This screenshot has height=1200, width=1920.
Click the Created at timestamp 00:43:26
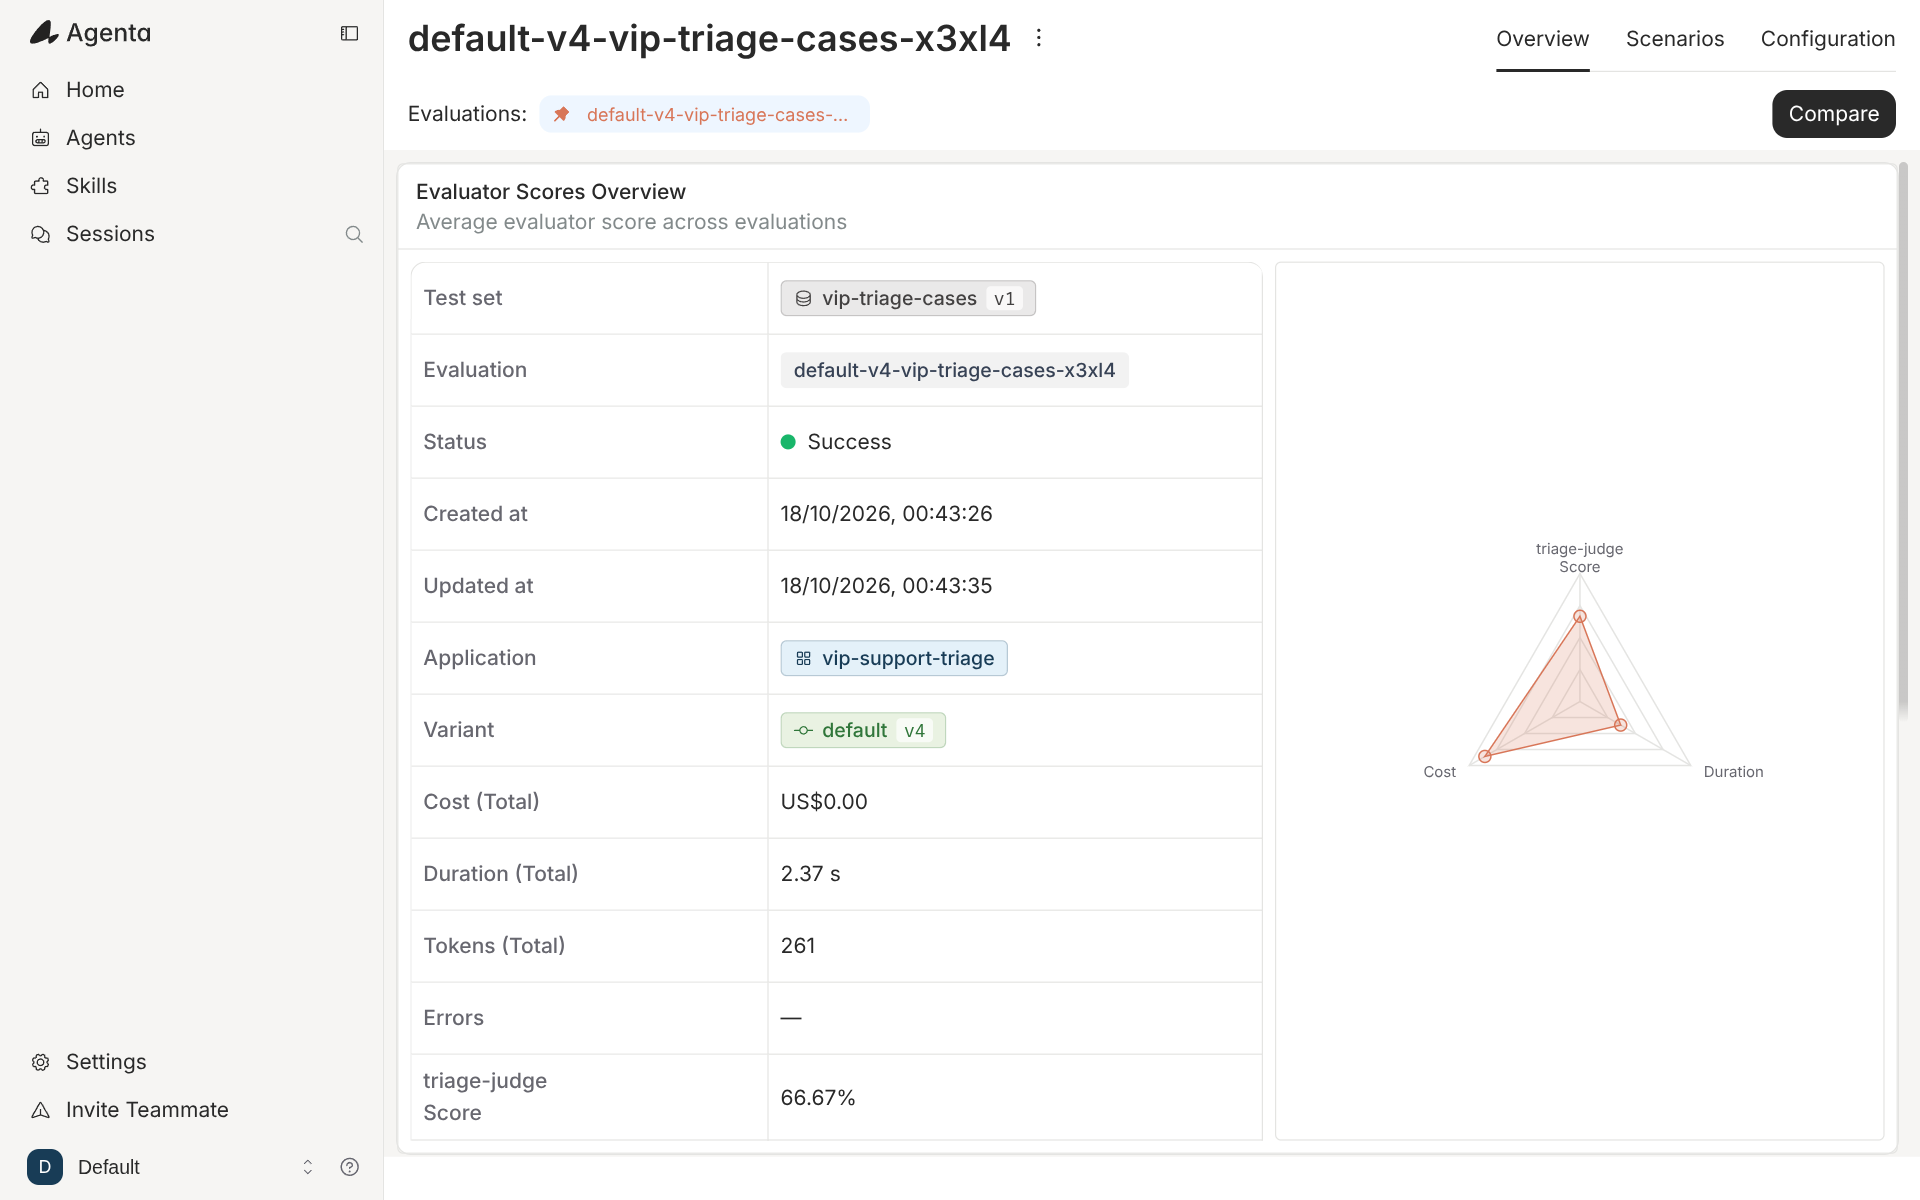click(x=886, y=514)
